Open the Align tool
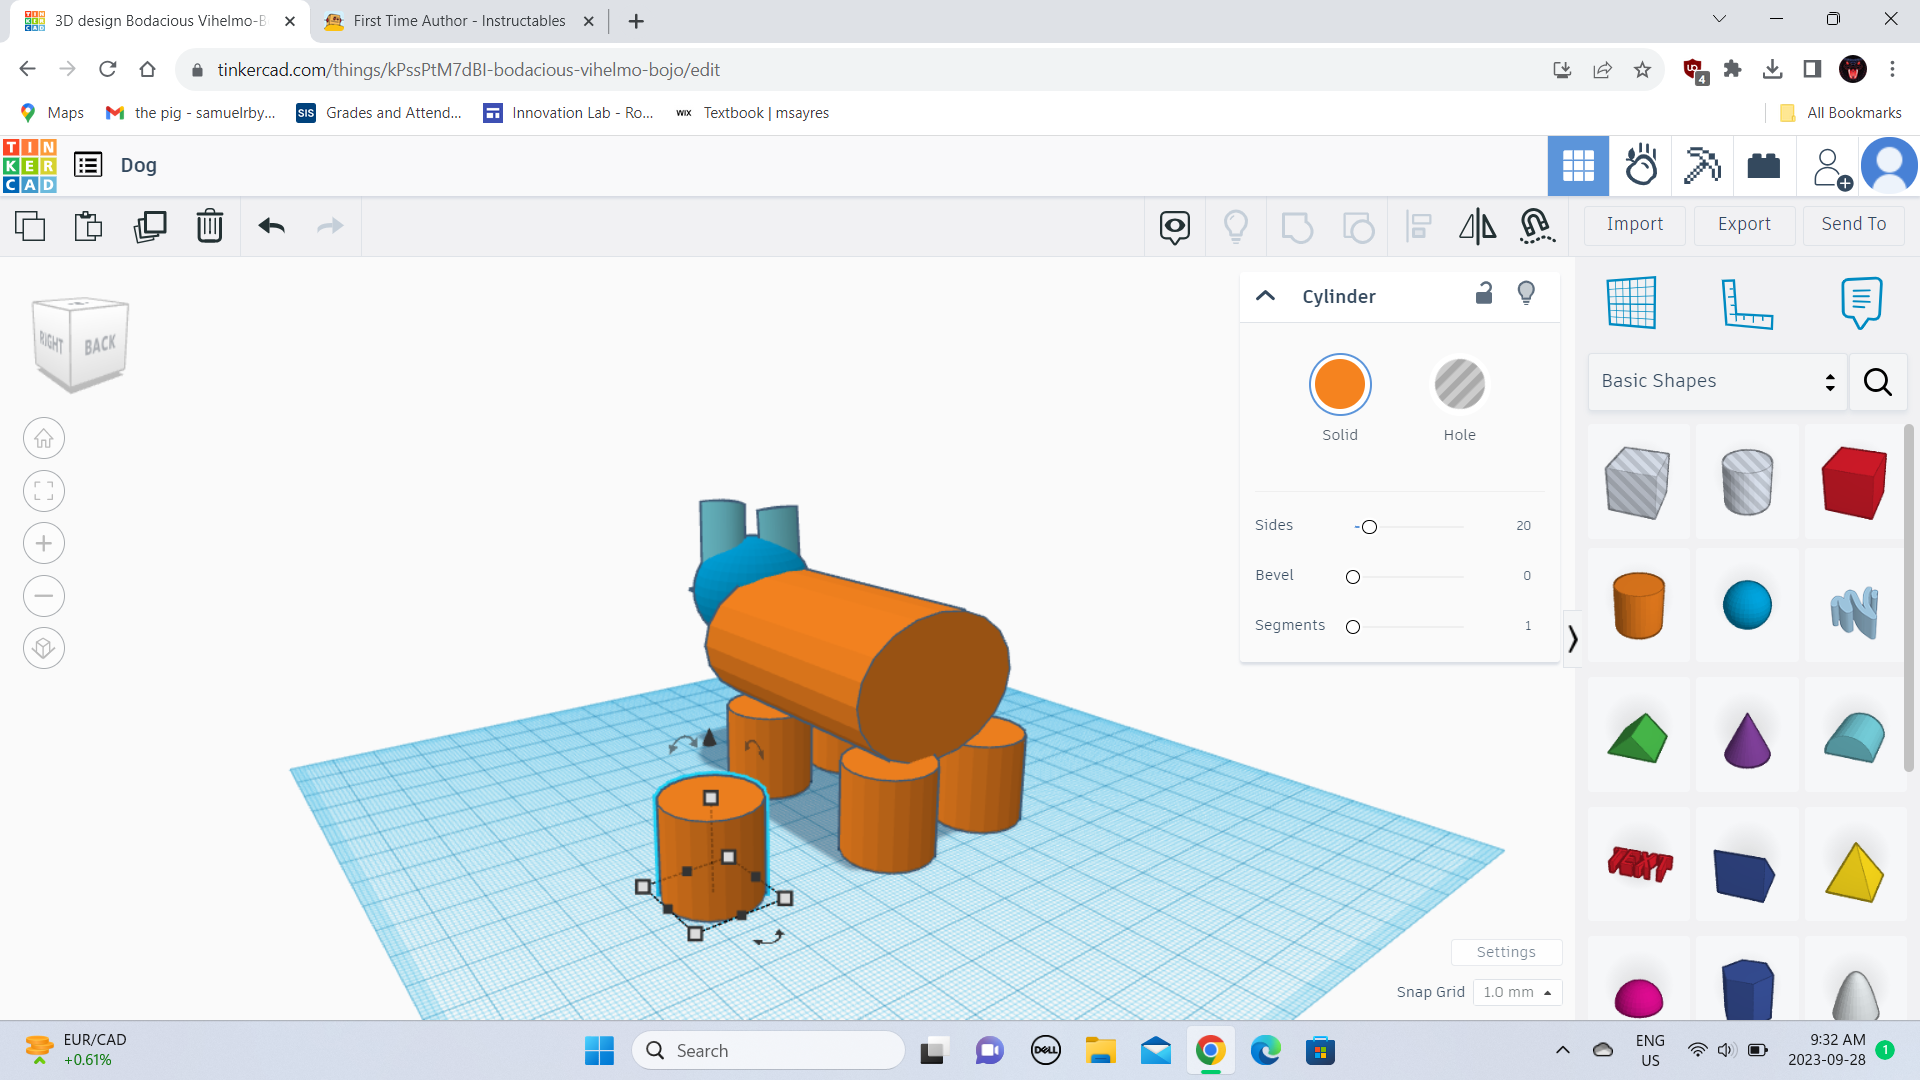The height and width of the screenshot is (1080, 1920). pos(1417,226)
